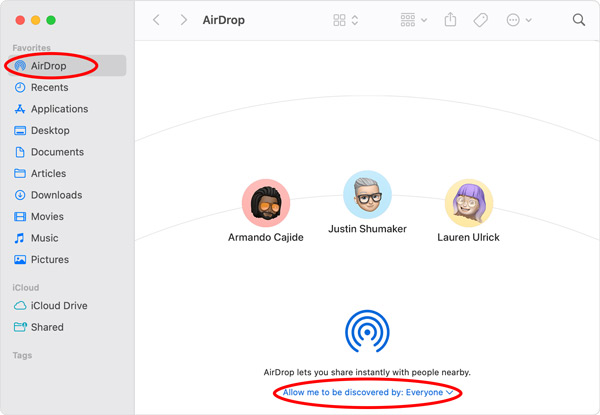Select Armando Cajide's avatar

266,203
